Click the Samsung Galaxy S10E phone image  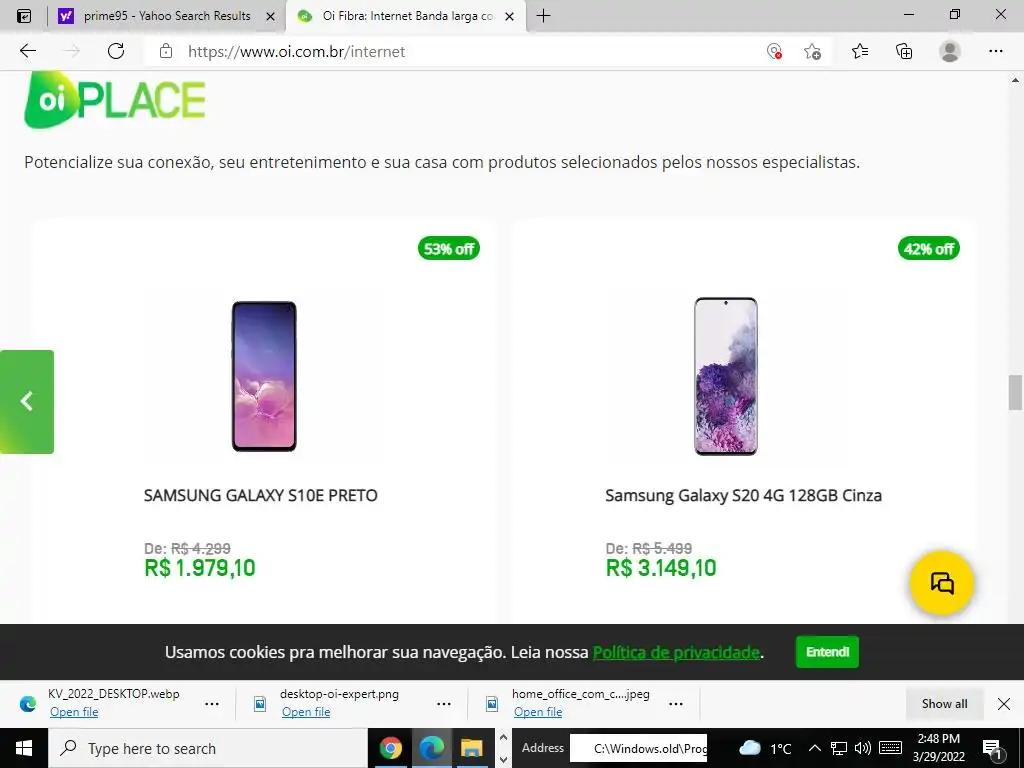[264, 376]
